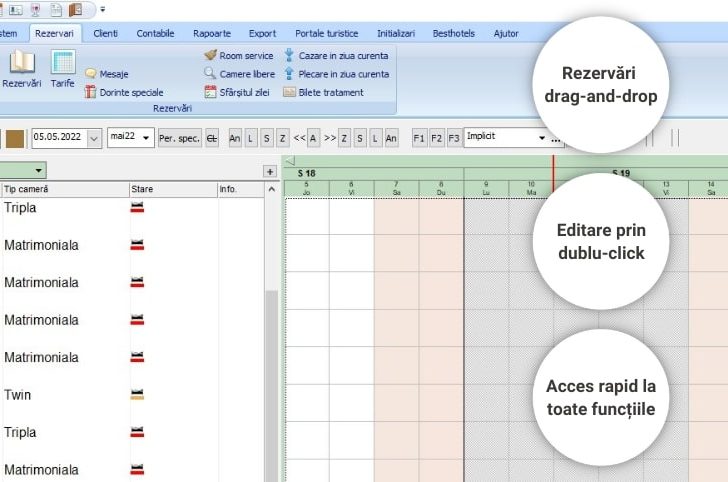Expand the date picker 05.05.2022
Viewport: 728px width, 482px height.
pos(94,138)
